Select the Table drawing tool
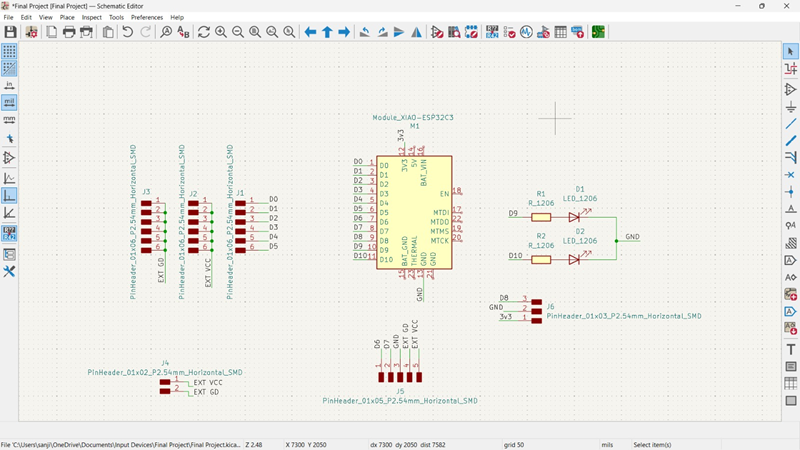The width and height of the screenshot is (800, 450). pos(791,384)
